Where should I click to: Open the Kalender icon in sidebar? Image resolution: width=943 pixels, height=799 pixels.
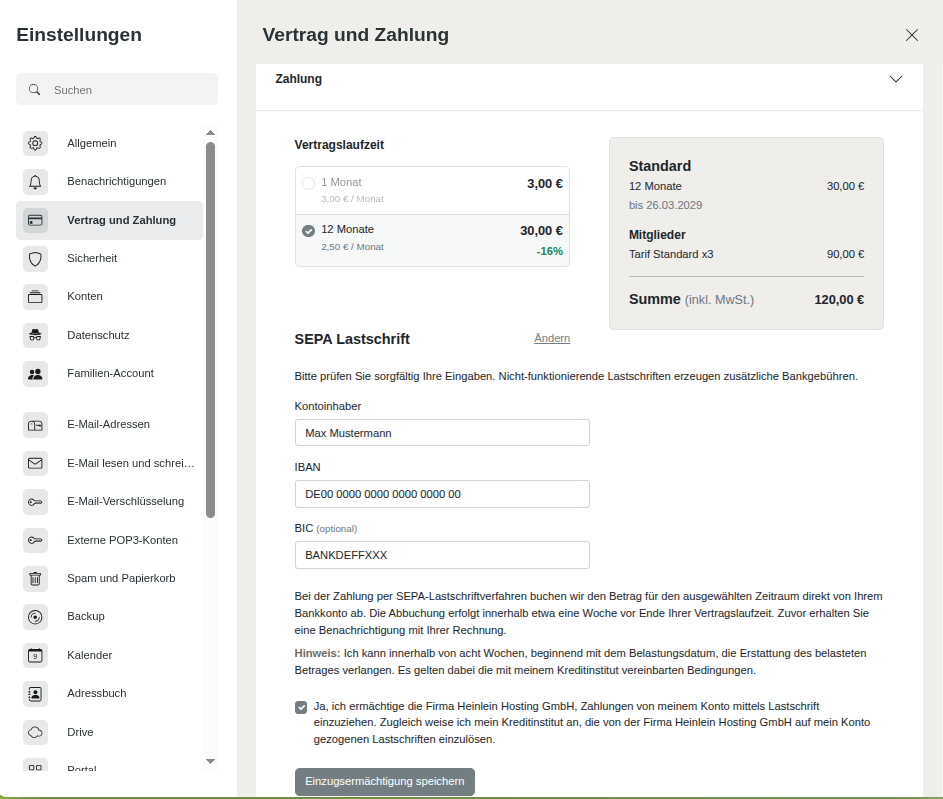click(x=35, y=655)
